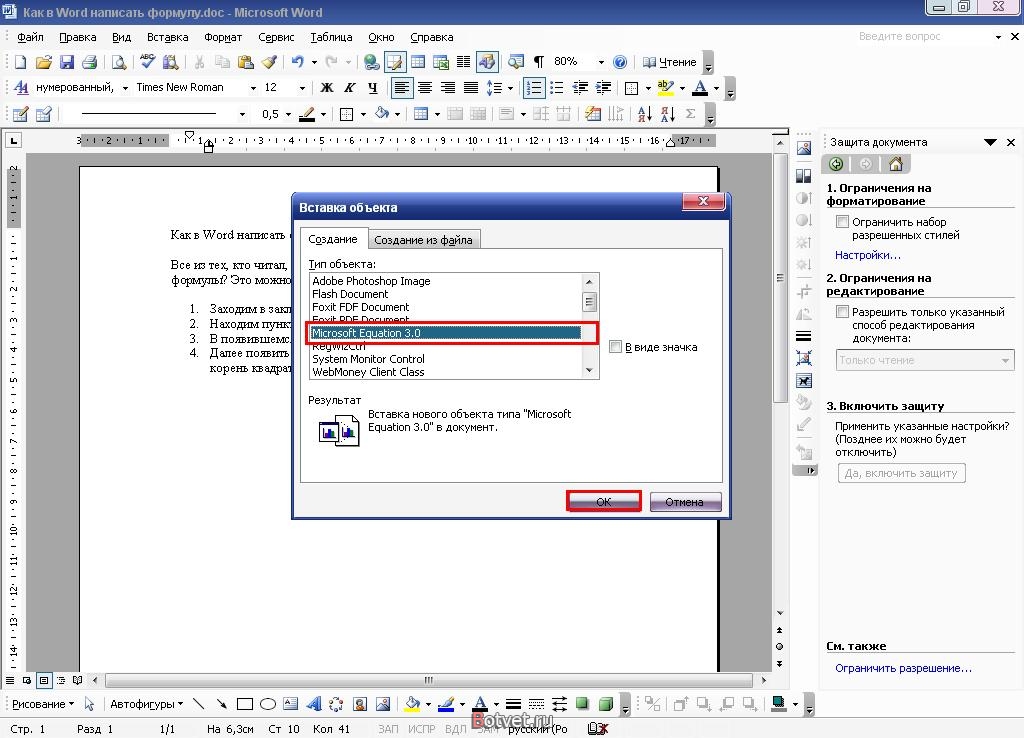The width and height of the screenshot is (1024, 738).
Task: Open the font size dropdown
Action: tap(302, 88)
